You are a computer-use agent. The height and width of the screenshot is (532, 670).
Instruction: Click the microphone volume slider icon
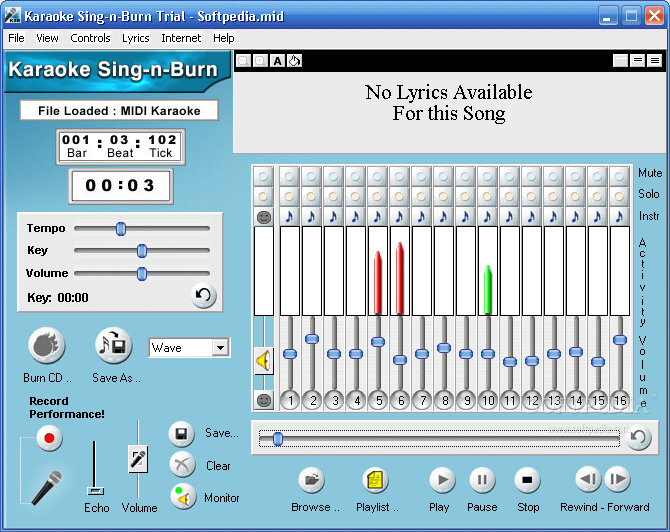point(138,459)
